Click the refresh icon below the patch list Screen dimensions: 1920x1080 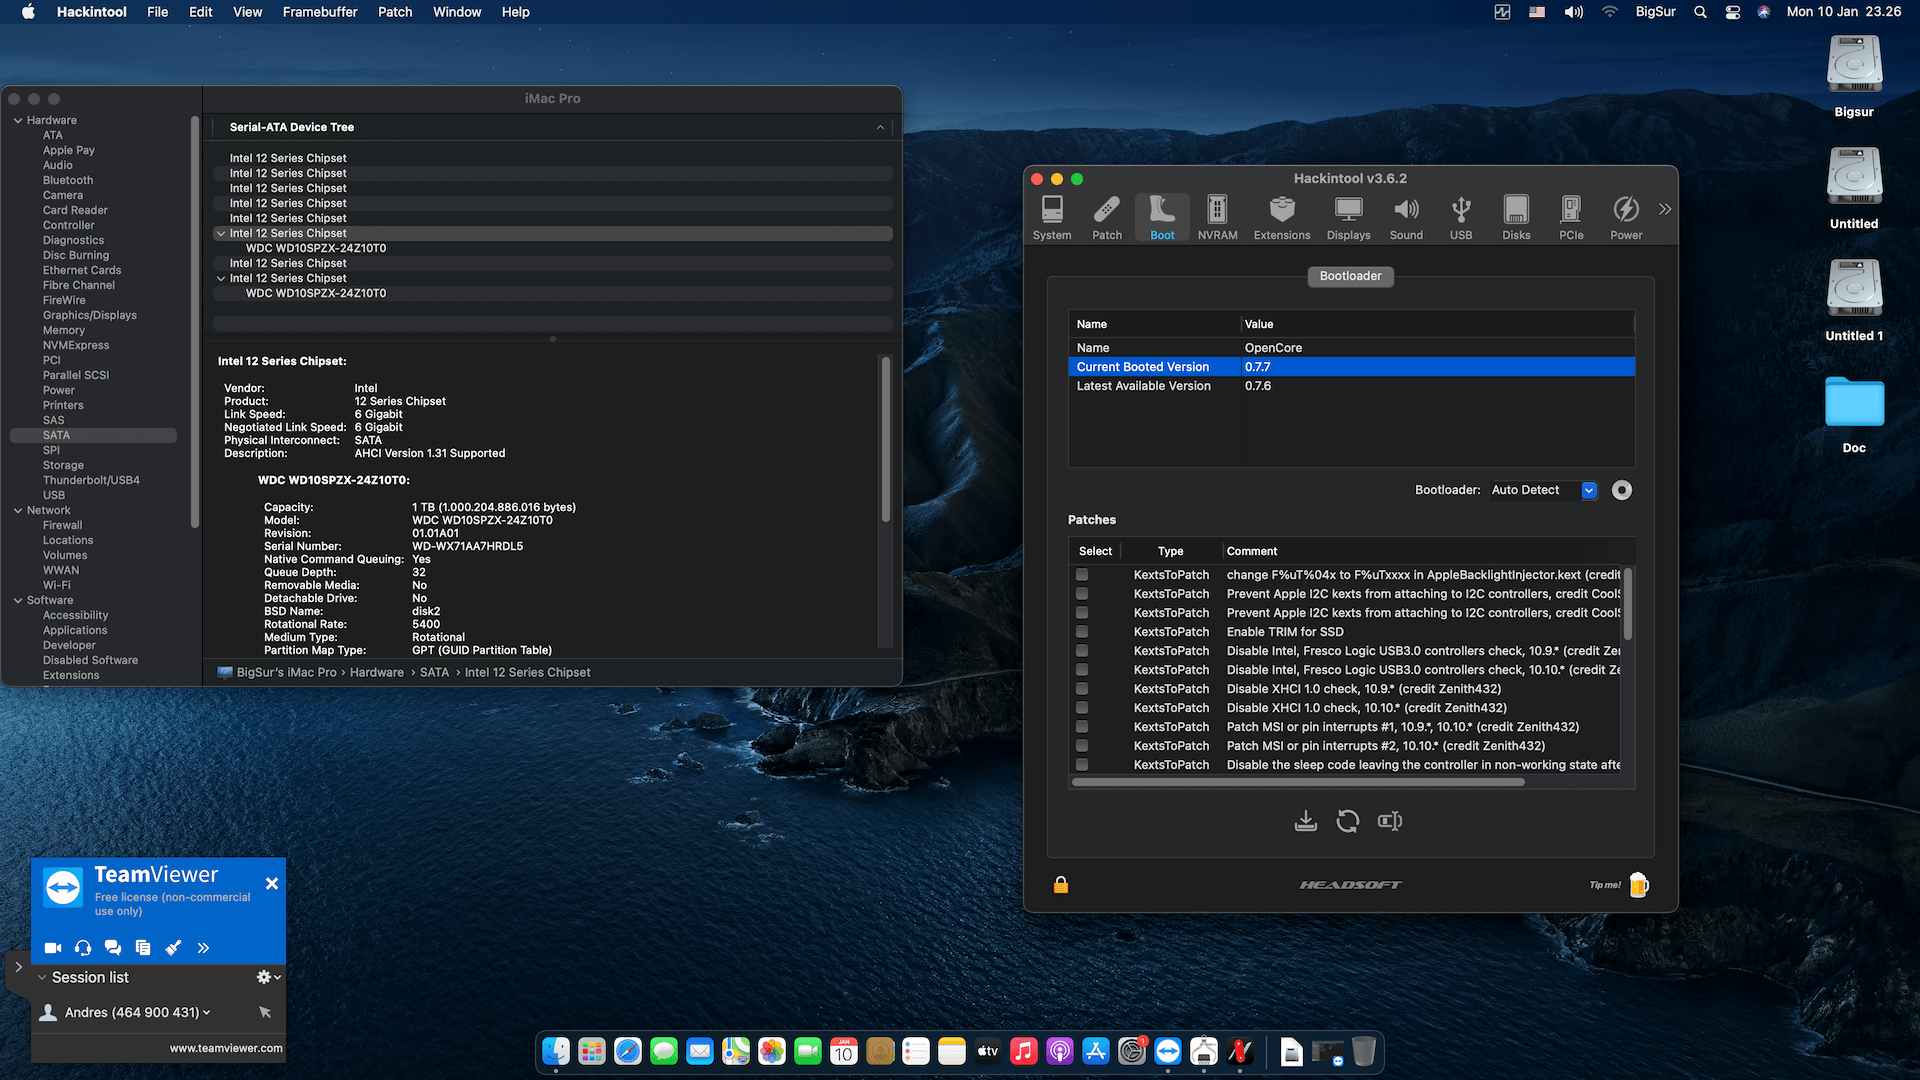(1348, 821)
